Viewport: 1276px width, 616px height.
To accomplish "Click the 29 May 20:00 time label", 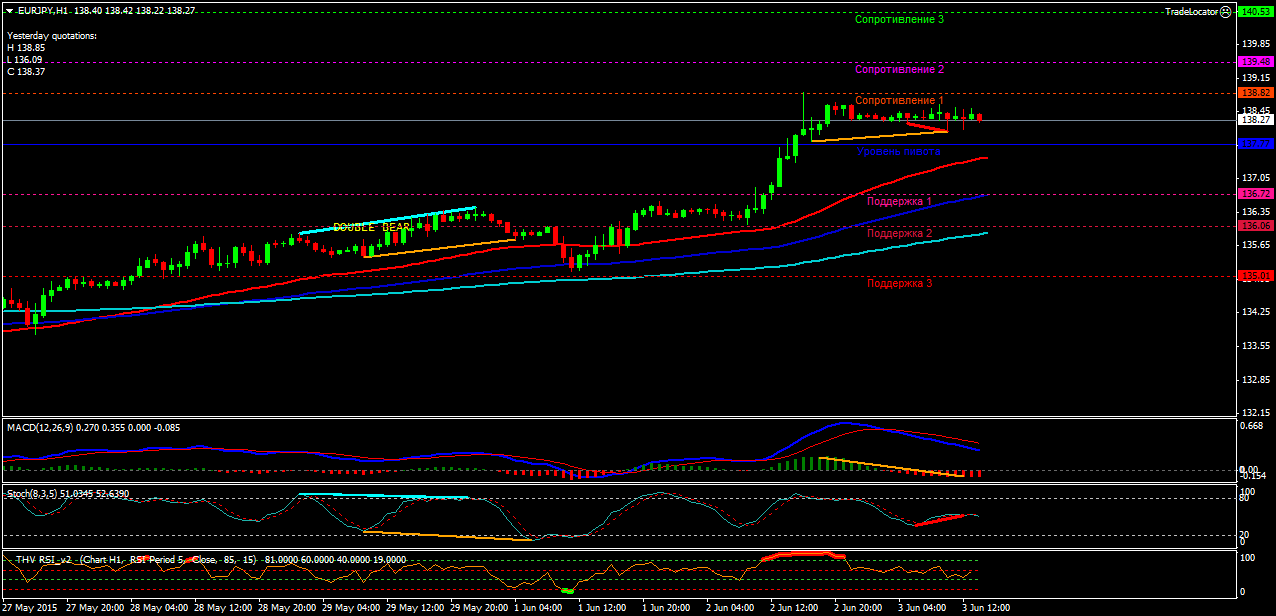I will 478,607.
